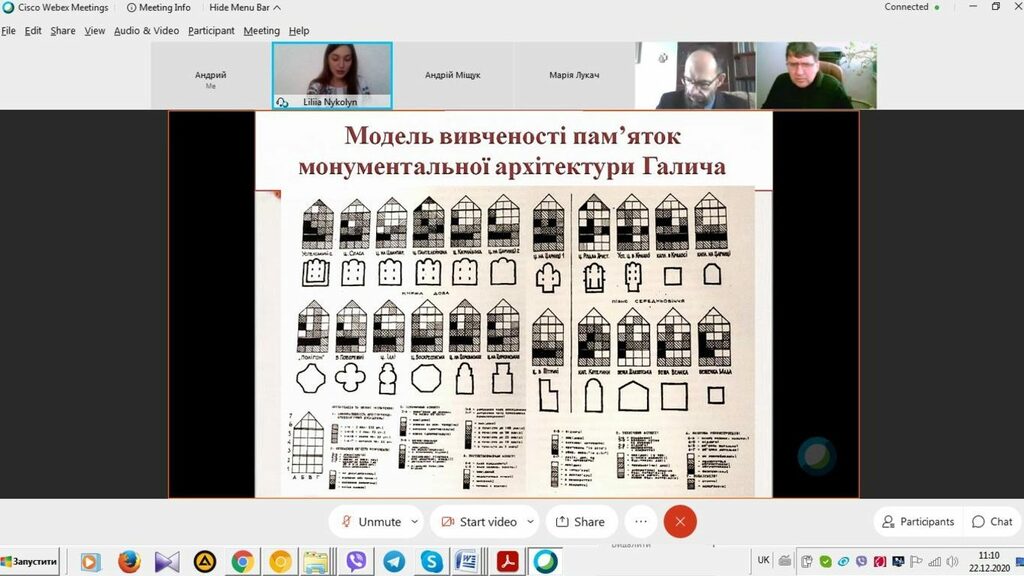The image size is (1024, 576).
Task: Open the more options ellipsis button
Action: point(641,521)
